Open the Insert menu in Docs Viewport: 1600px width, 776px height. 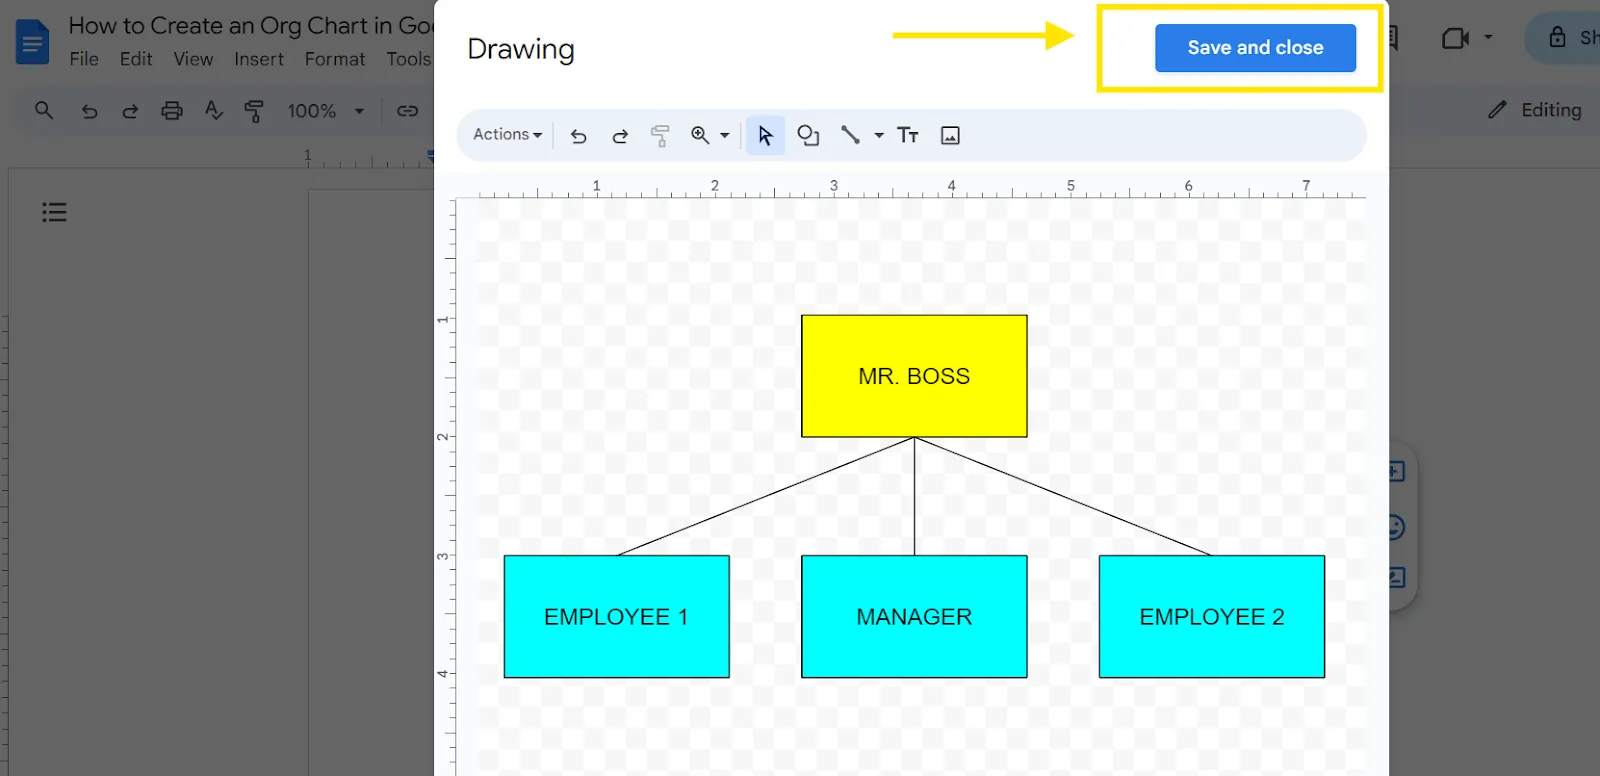click(259, 59)
